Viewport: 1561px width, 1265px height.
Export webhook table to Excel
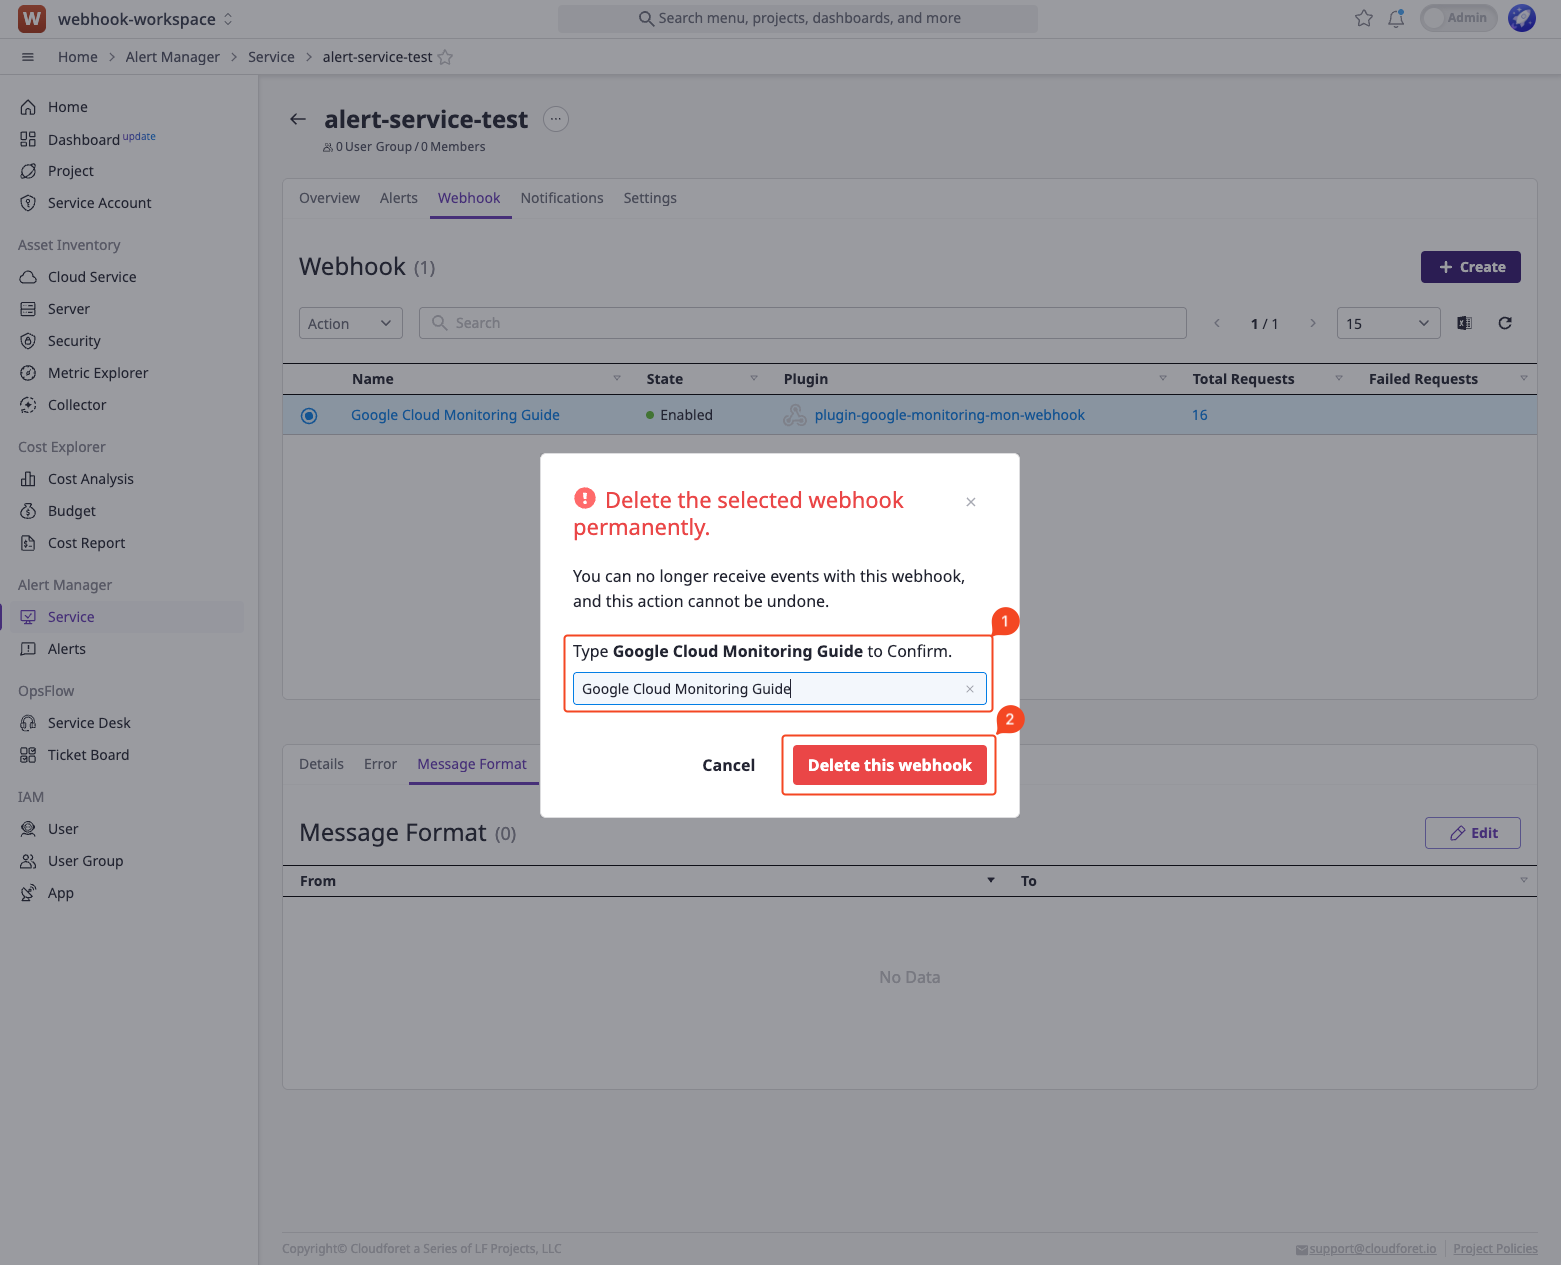click(1464, 323)
